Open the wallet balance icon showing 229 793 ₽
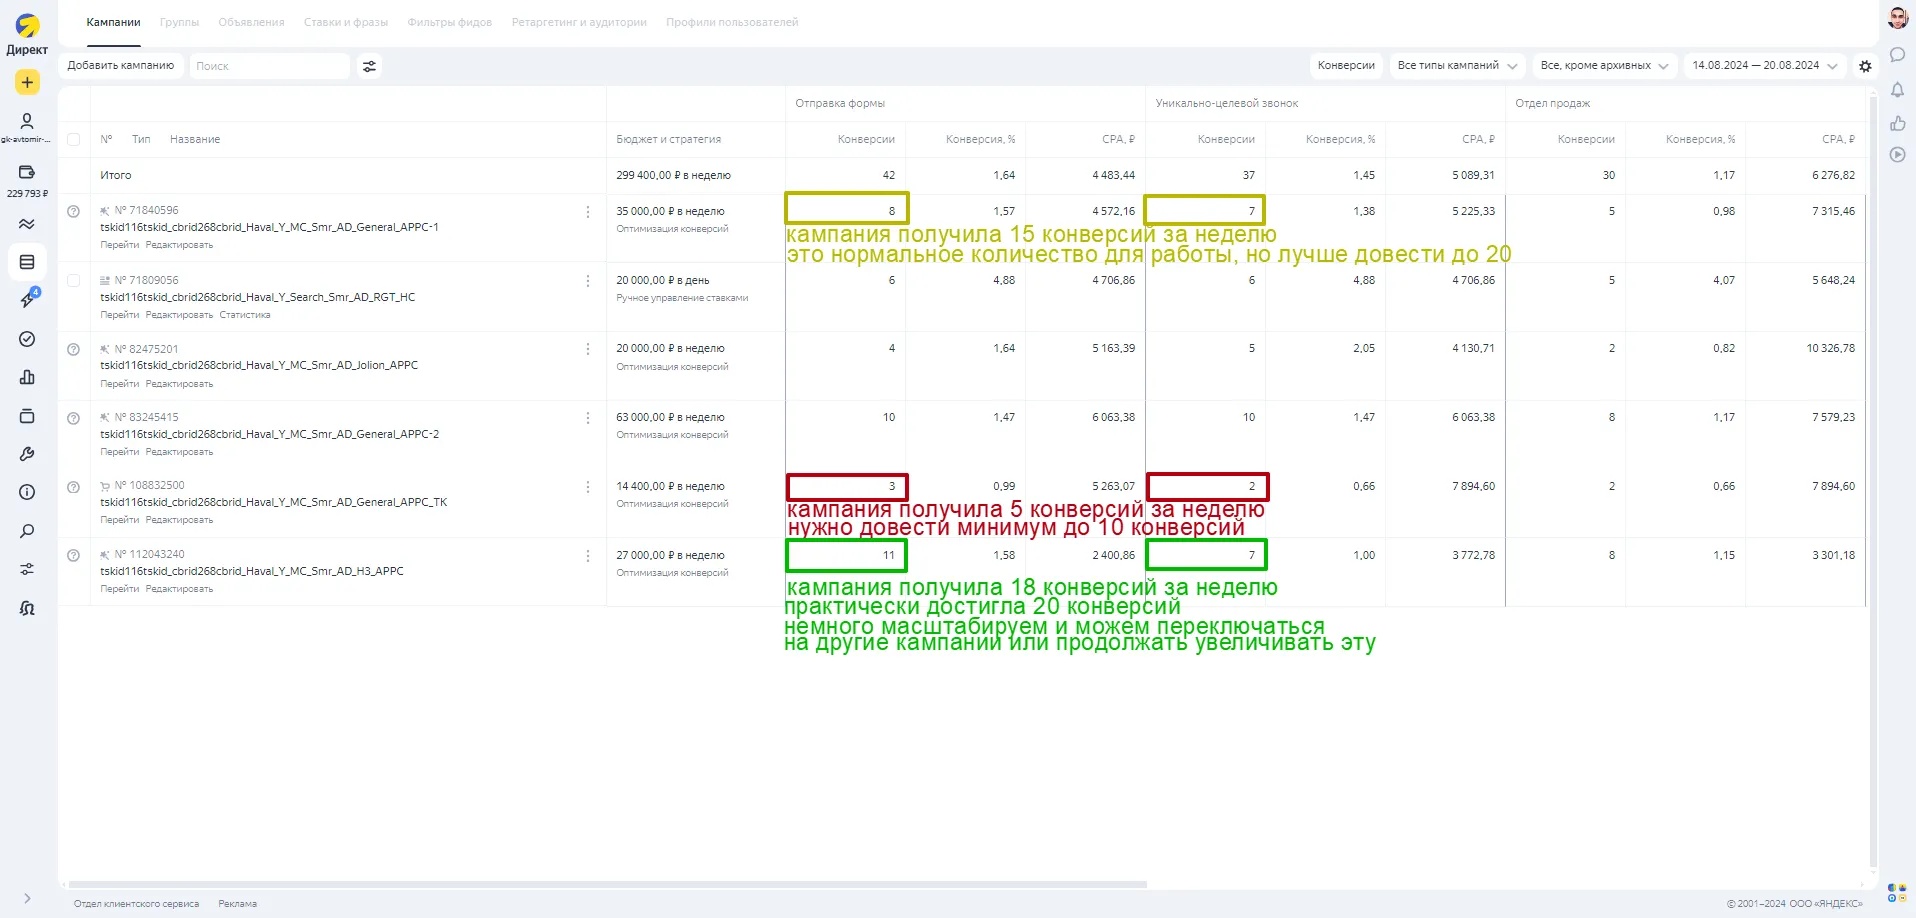Viewport: 1916px width, 918px height. click(27, 173)
